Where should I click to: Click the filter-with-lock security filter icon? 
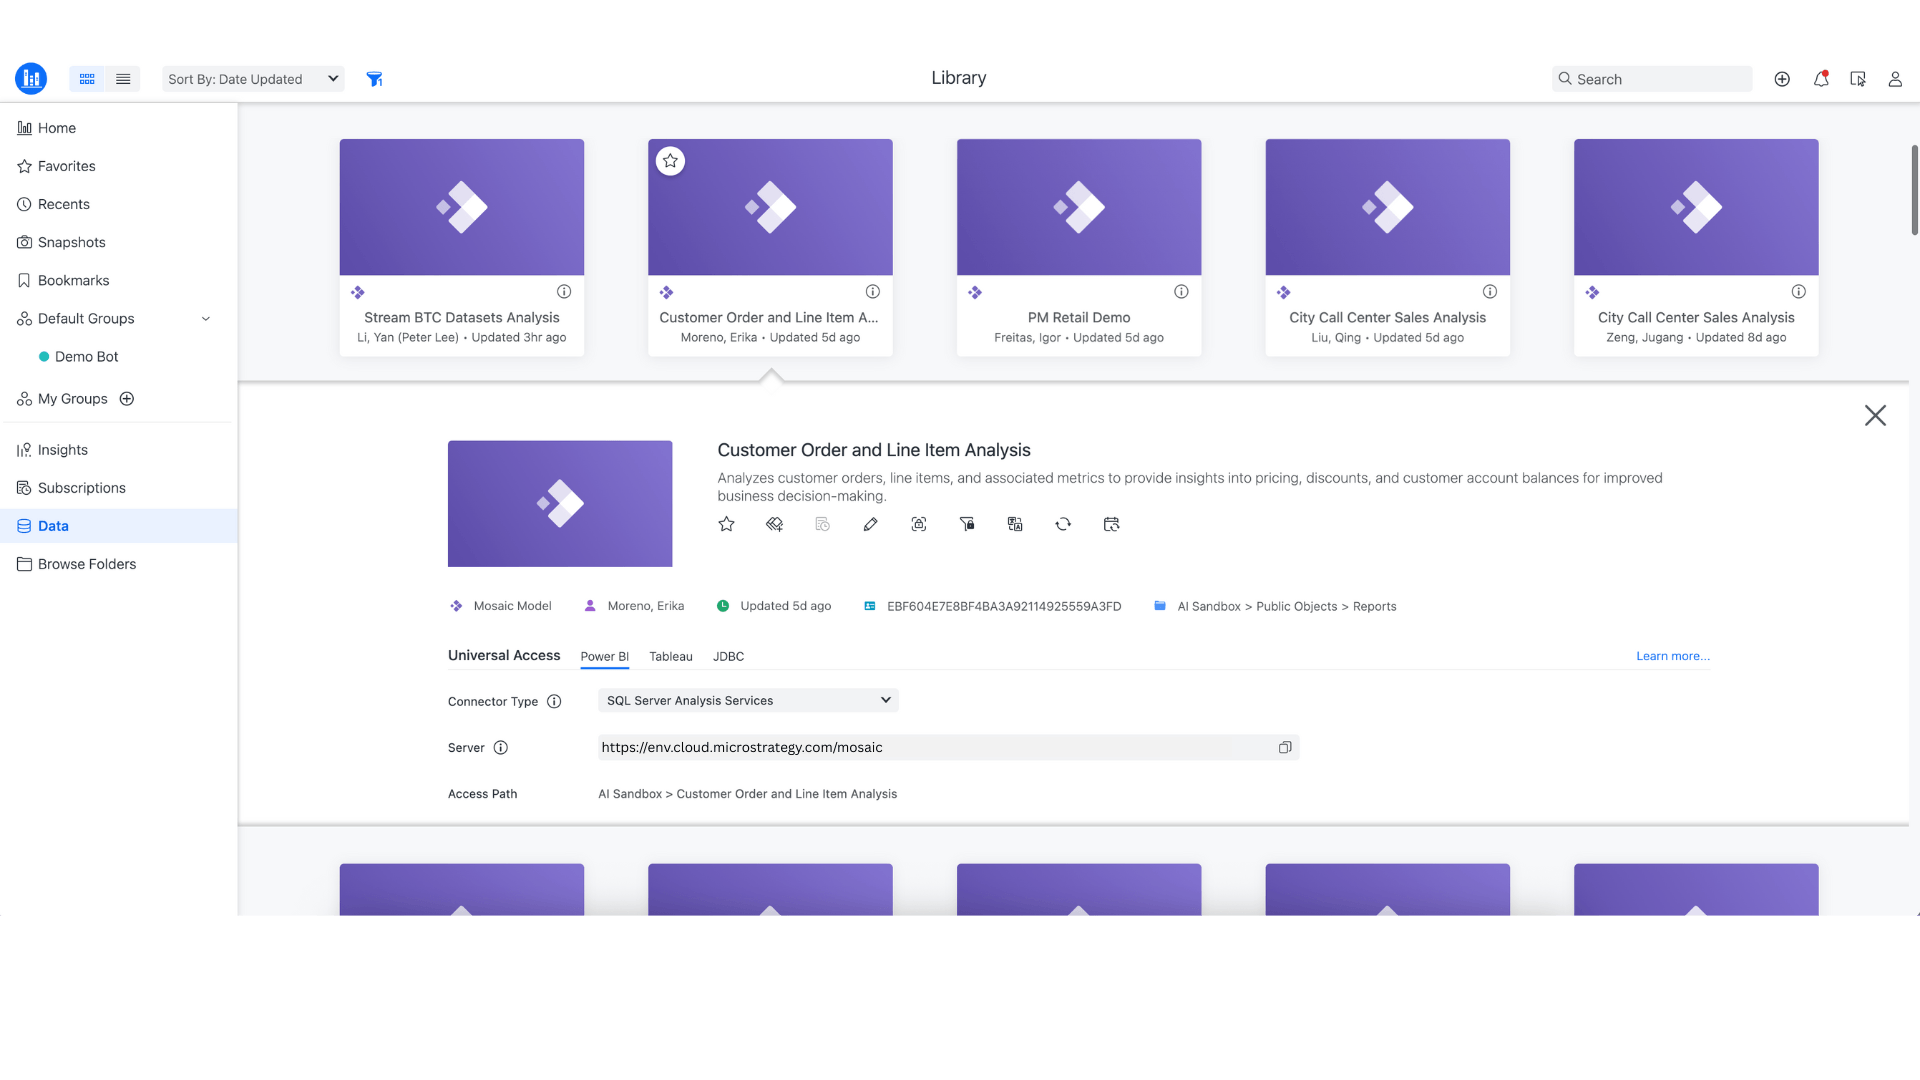[967, 524]
